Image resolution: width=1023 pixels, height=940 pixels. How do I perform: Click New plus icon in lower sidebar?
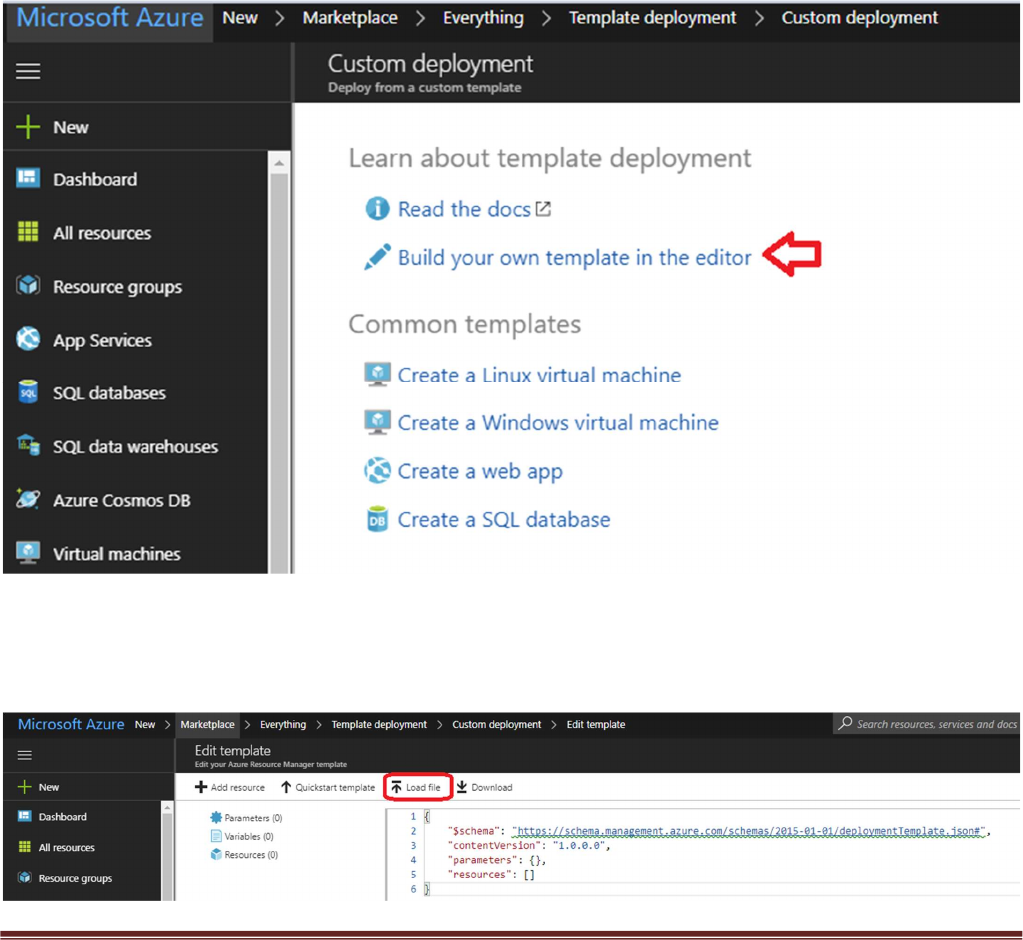coord(25,787)
